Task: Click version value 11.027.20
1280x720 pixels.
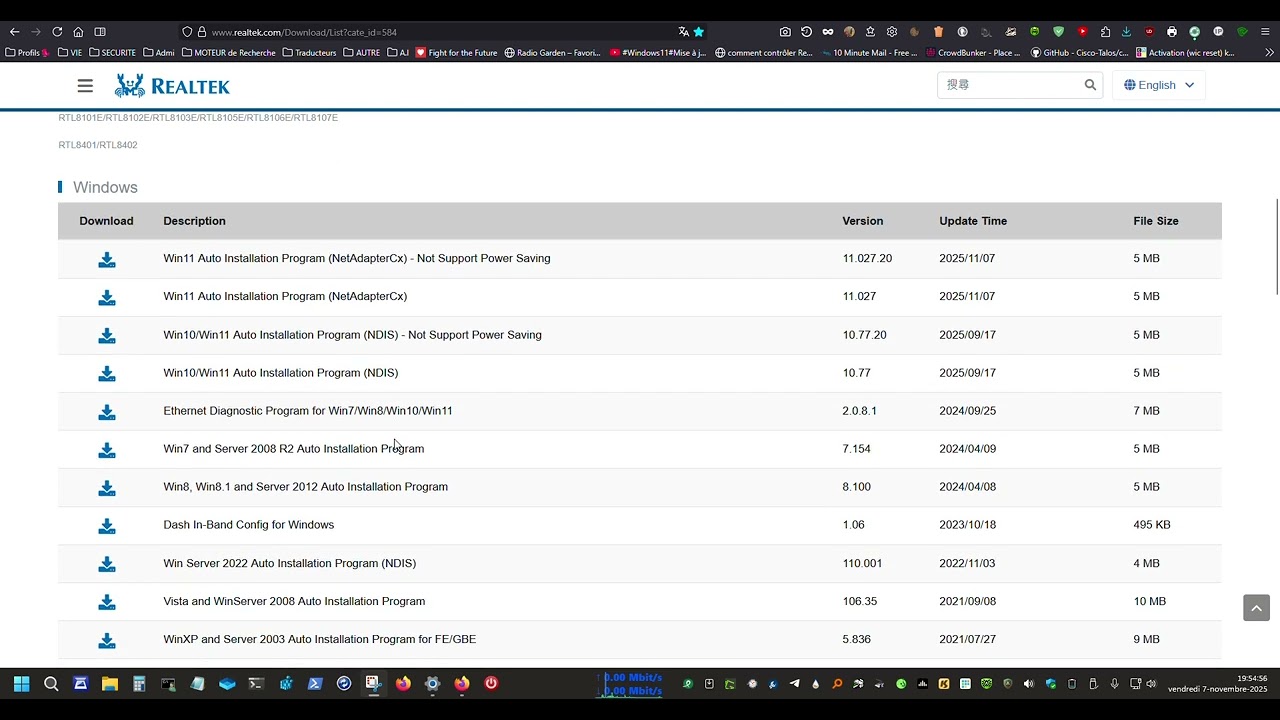Action: [x=867, y=258]
